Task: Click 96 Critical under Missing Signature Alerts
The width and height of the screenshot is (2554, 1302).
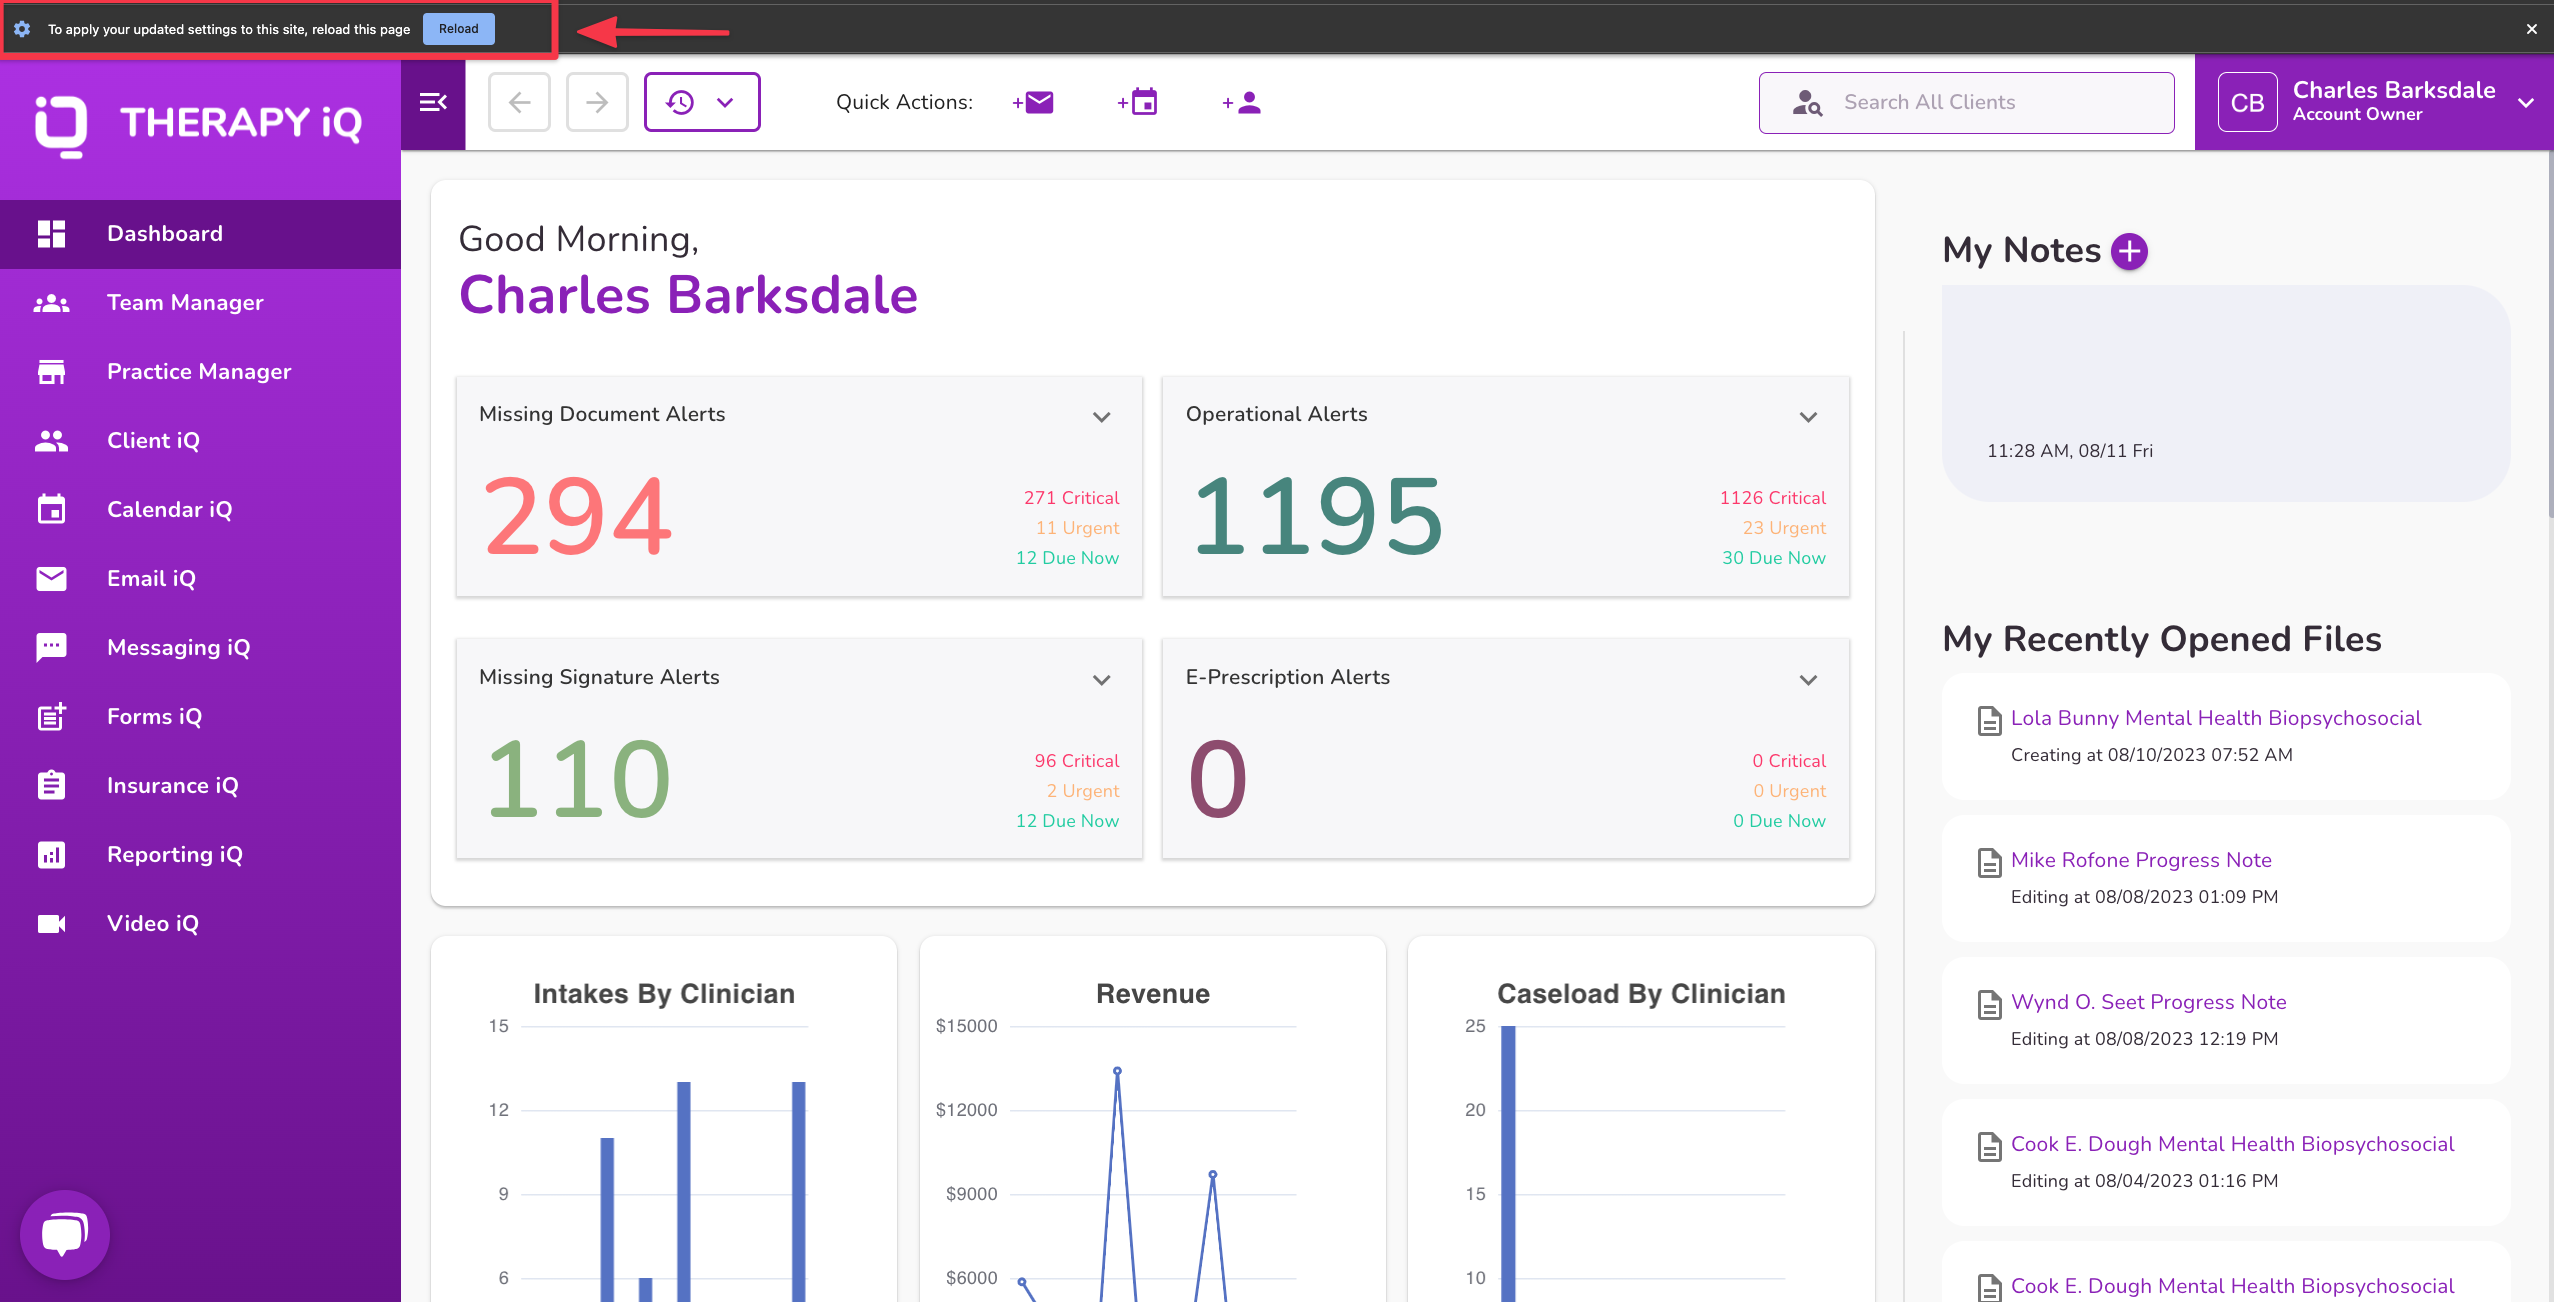Action: point(1077,761)
